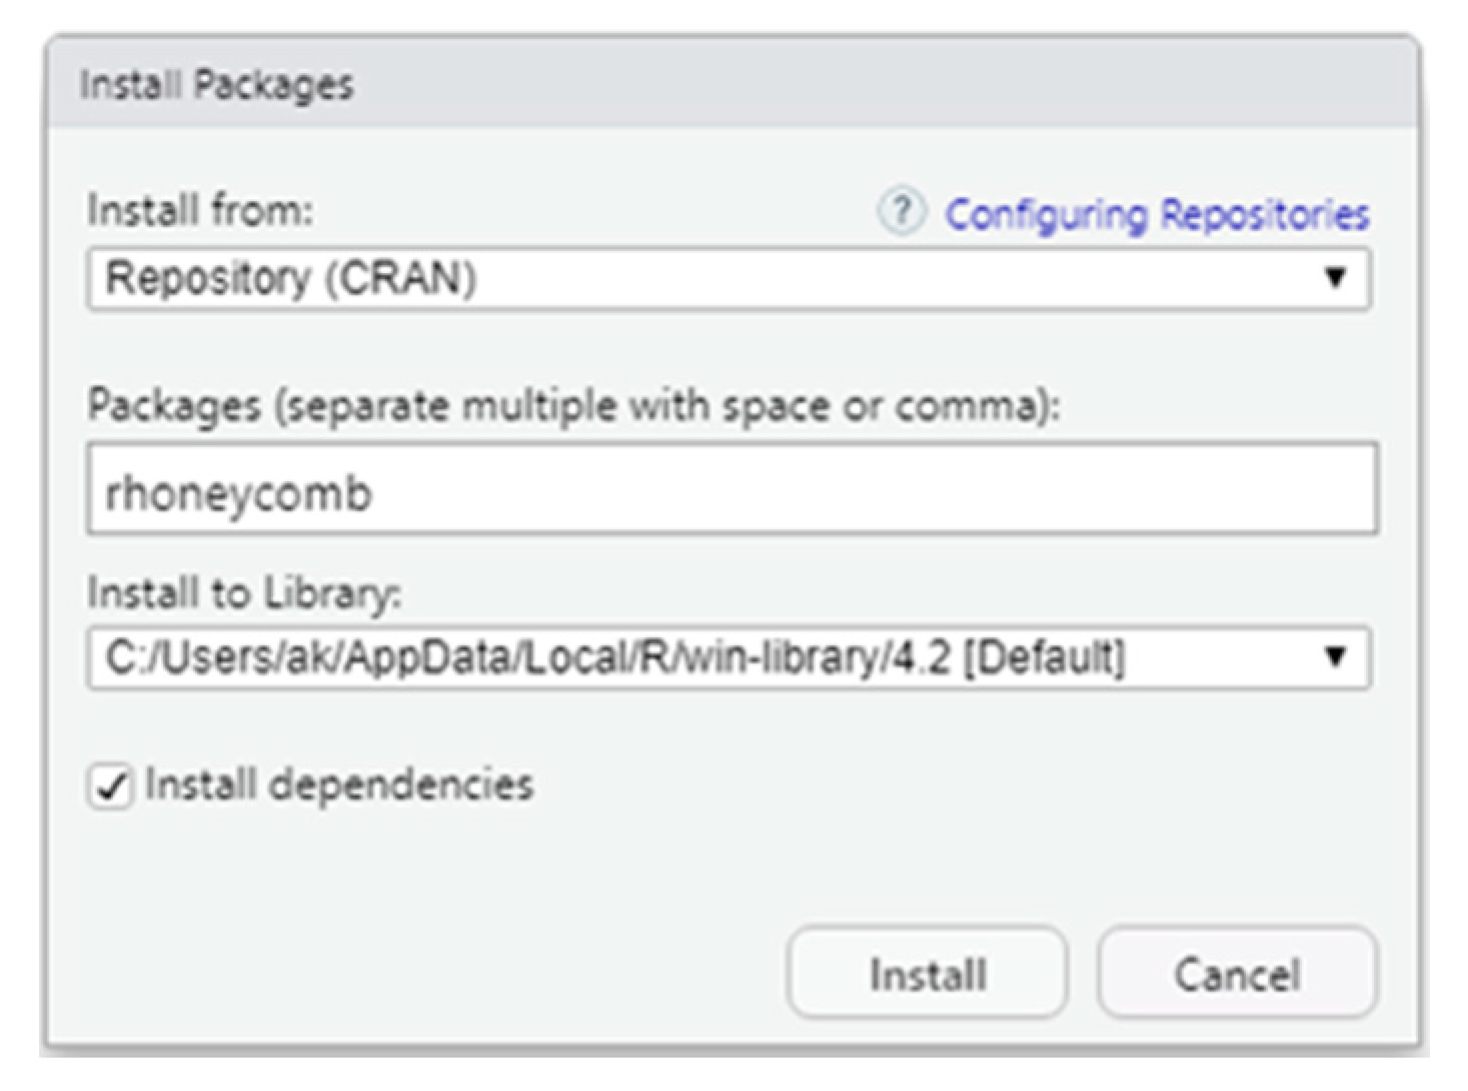Click into the Packages text field

point(732,490)
